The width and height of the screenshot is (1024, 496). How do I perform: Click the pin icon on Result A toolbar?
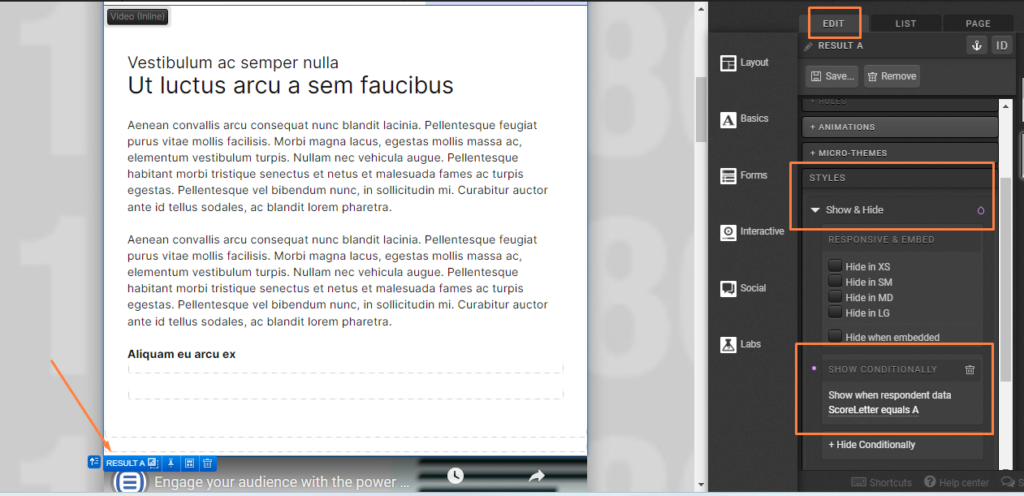(172, 463)
